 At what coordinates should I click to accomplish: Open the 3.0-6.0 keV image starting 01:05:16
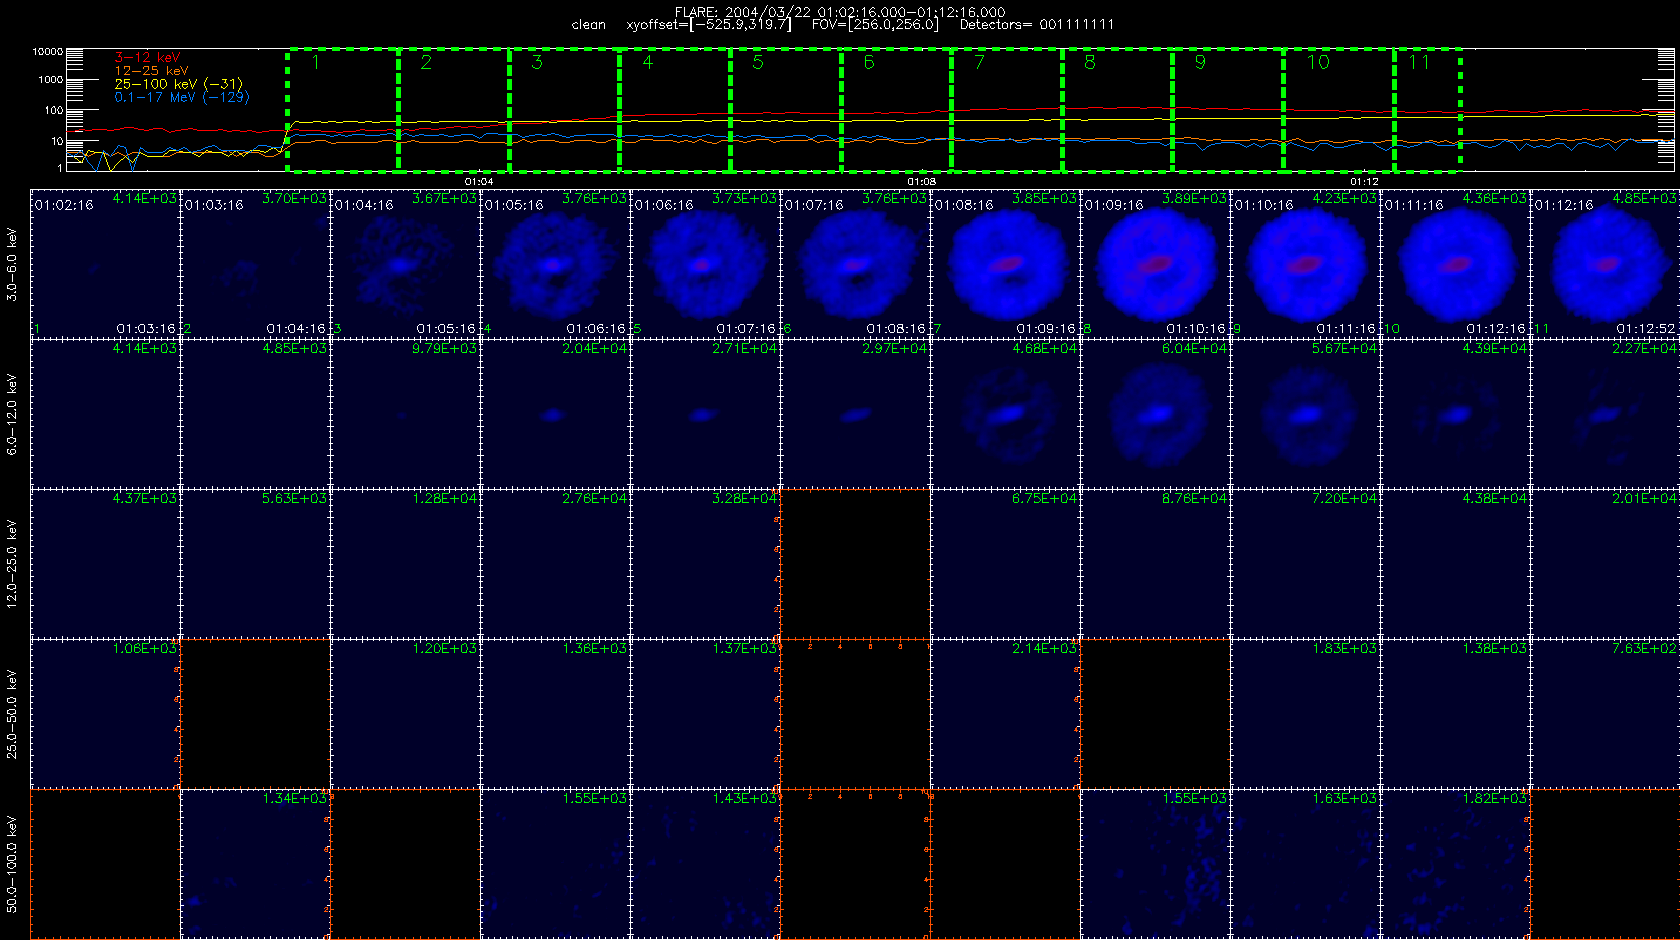pyautogui.click(x=555, y=264)
